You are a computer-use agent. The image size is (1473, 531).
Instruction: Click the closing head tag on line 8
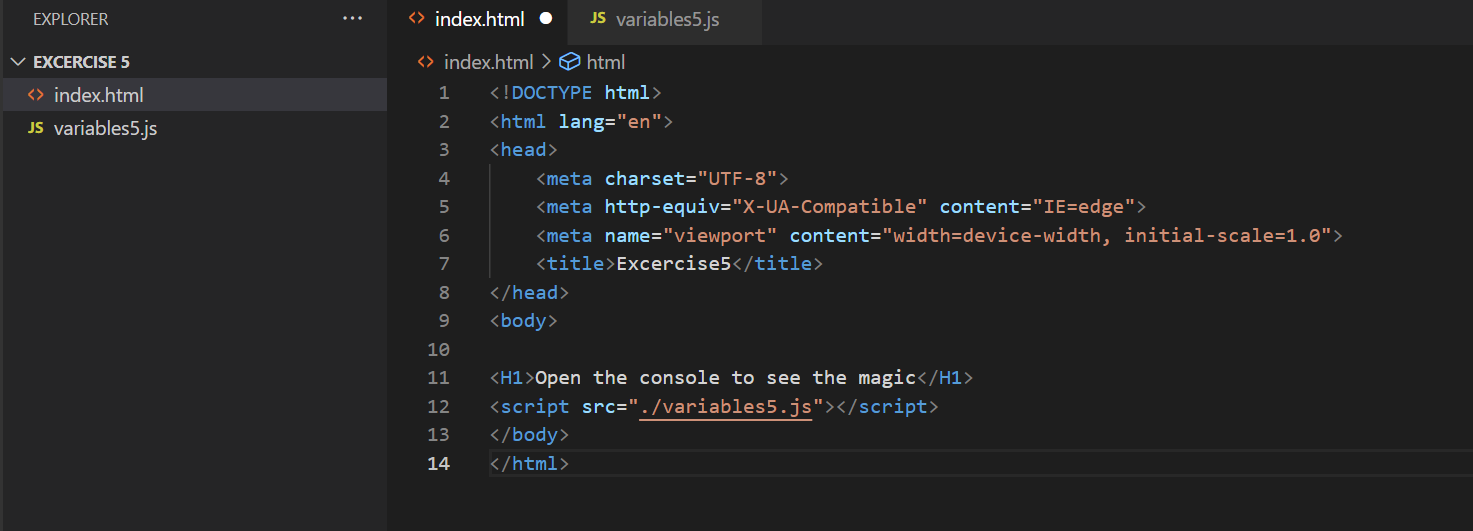[530, 293]
